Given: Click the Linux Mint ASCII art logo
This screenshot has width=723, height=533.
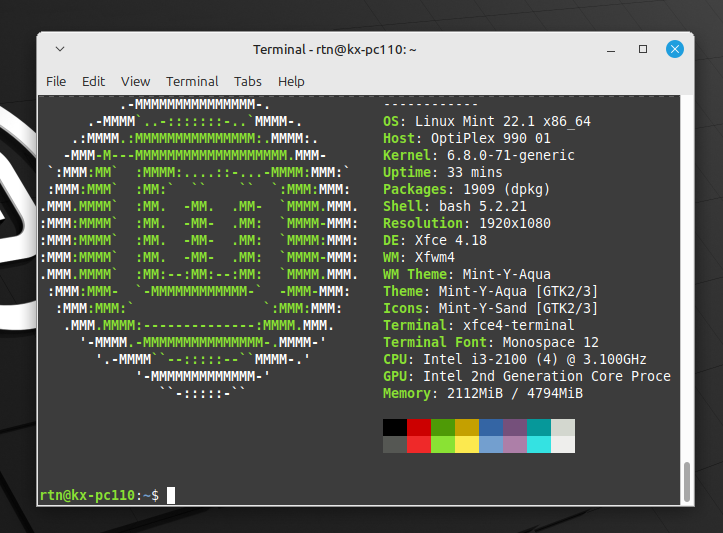Looking at the screenshot, I should point(197,248).
